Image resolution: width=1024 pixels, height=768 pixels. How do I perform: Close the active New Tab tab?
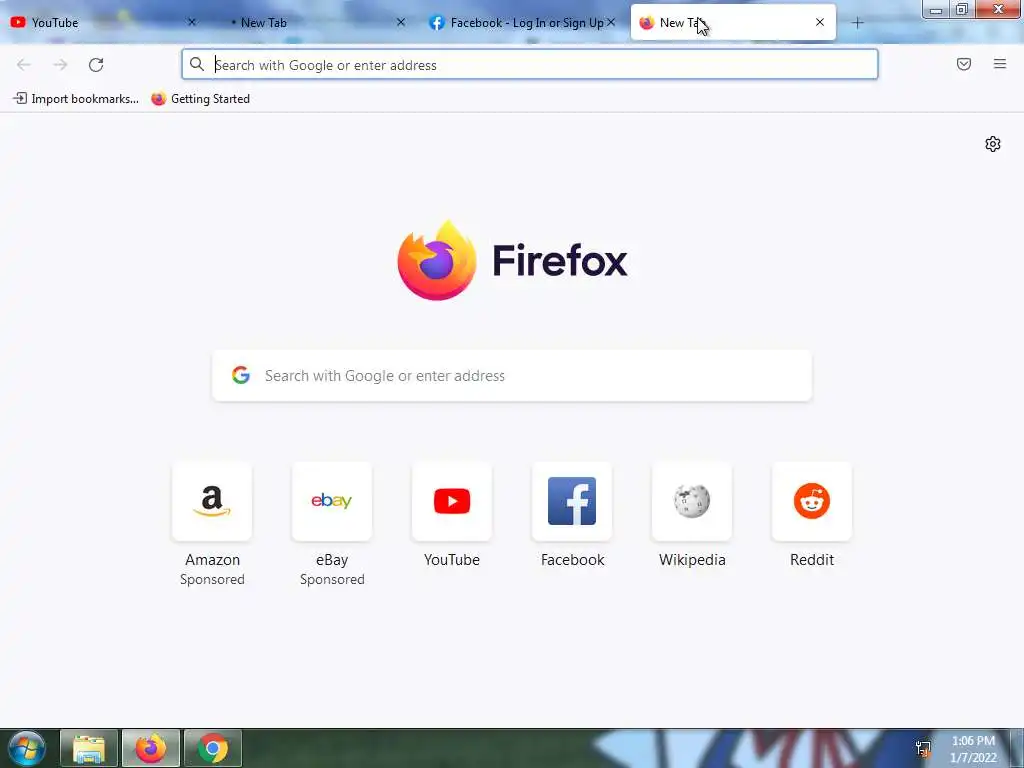(x=820, y=22)
